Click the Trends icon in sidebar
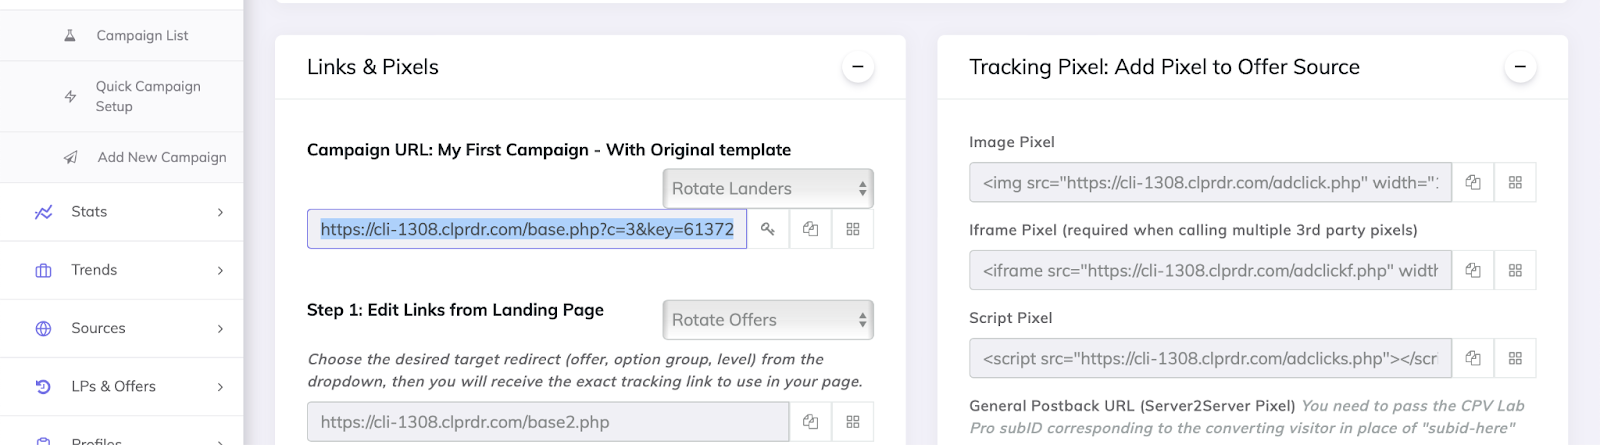The width and height of the screenshot is (1600, 445). click(43, 270)
